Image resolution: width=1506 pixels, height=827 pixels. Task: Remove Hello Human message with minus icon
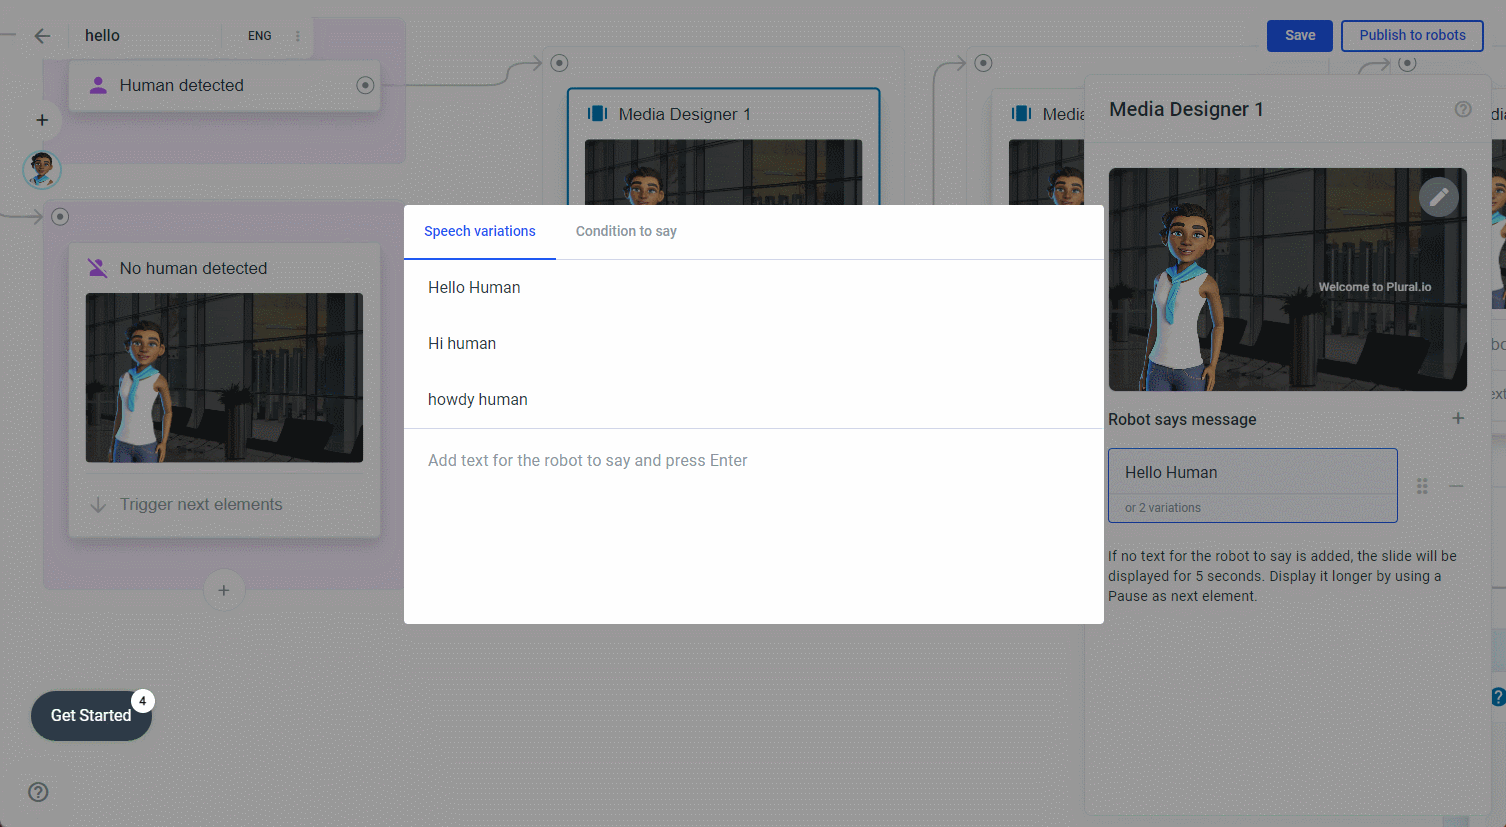pos(1456,486)
